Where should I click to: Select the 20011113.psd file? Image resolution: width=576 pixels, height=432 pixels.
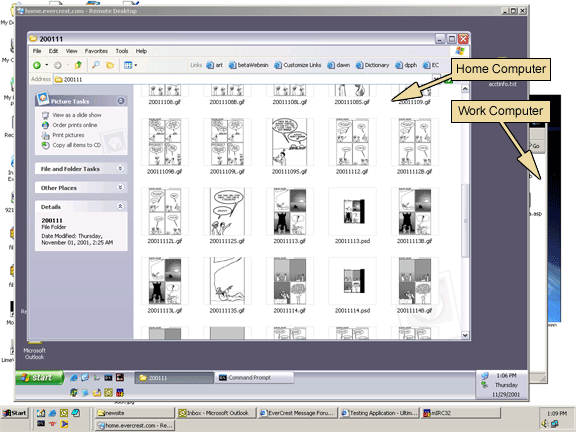click(352, 212)
